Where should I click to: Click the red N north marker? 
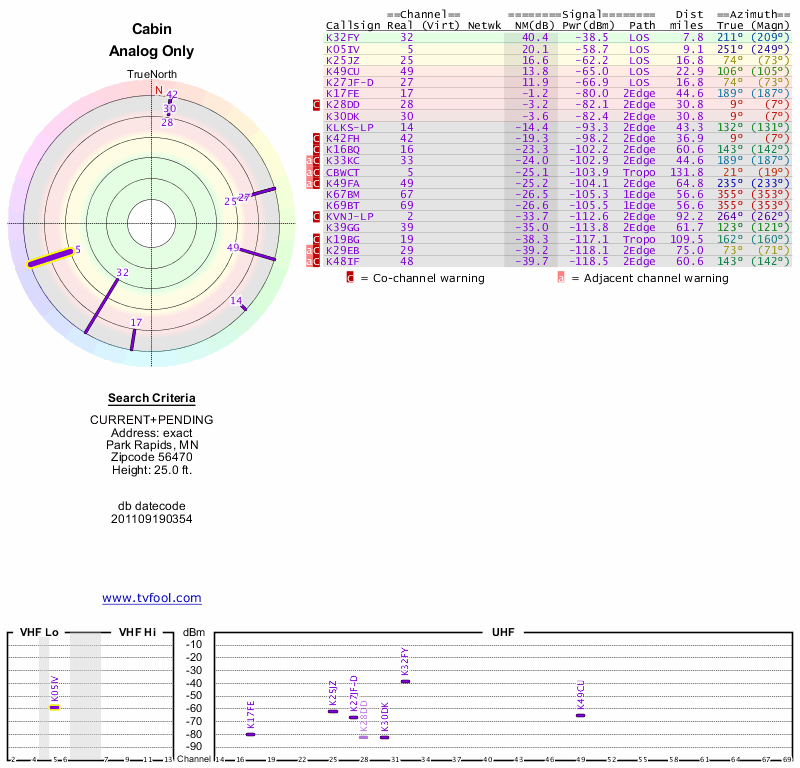click(158, 90)
